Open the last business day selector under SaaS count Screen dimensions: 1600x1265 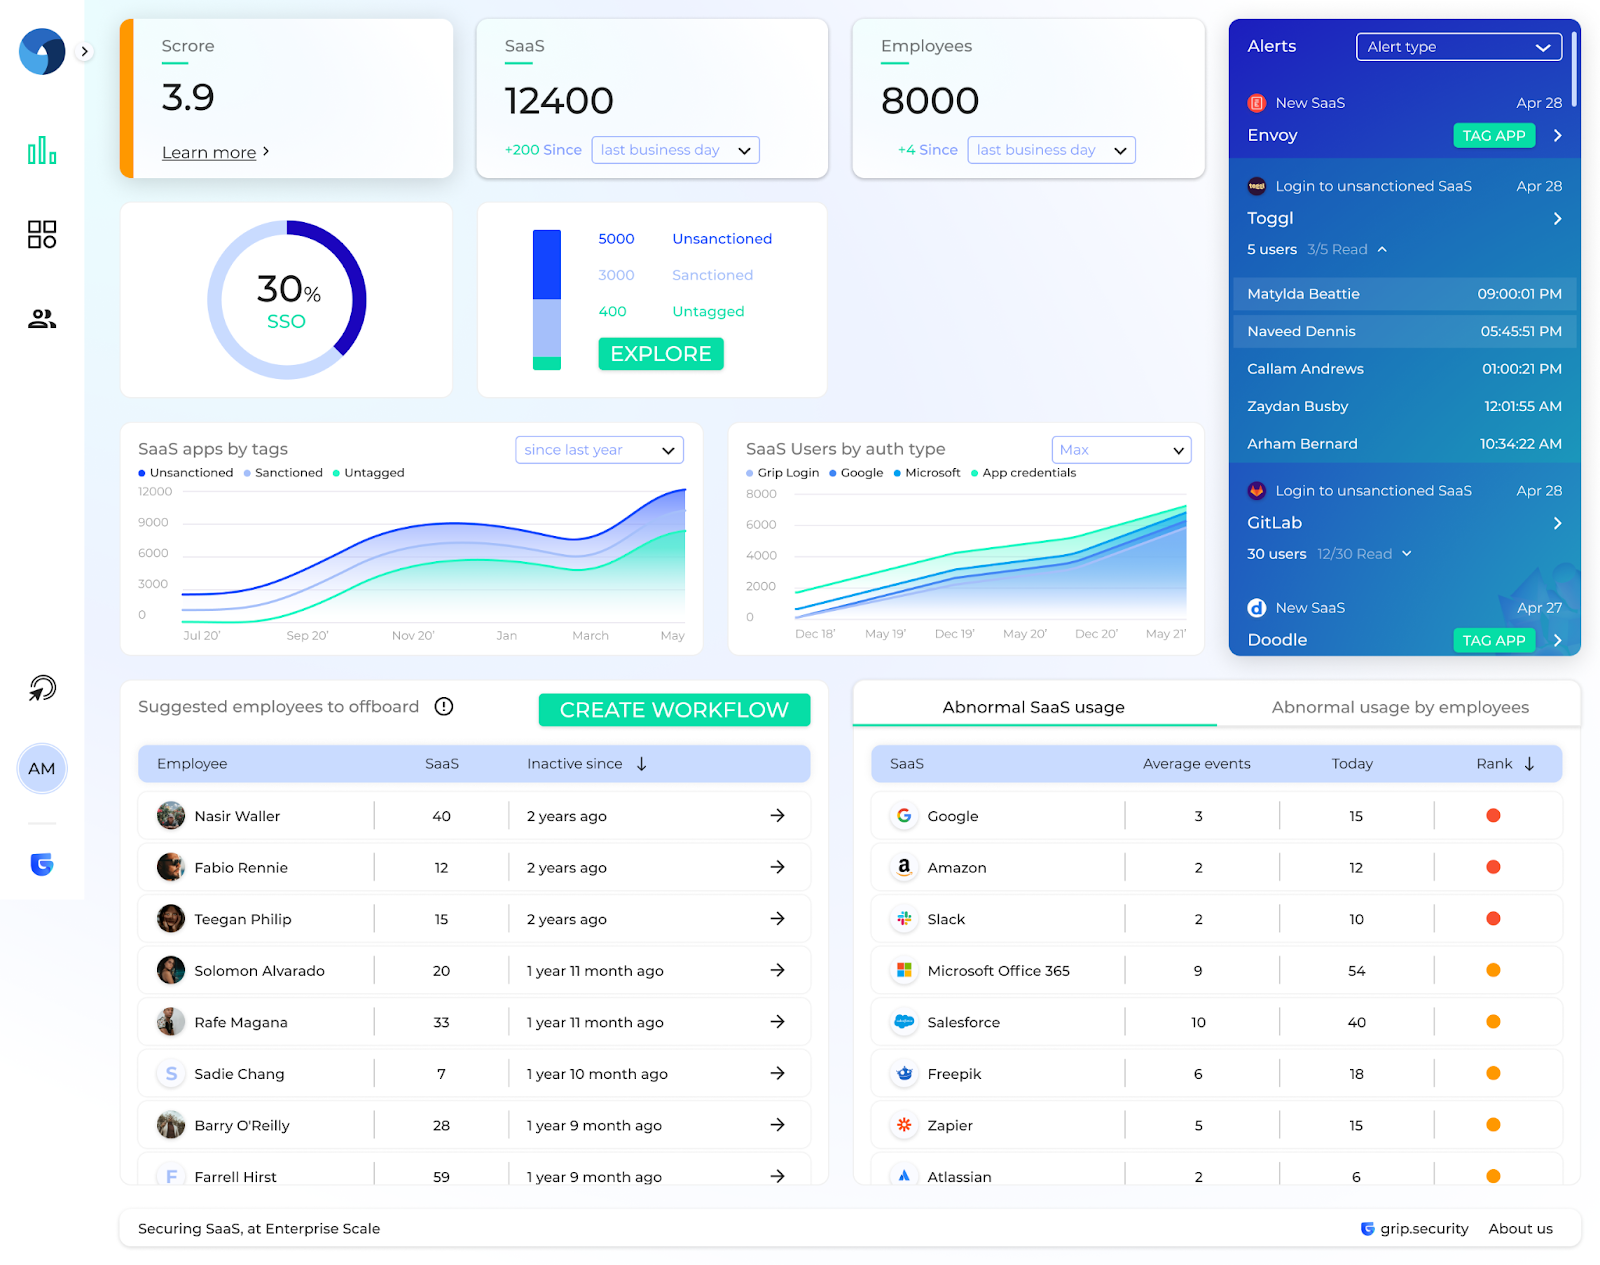tap(675, 149)
